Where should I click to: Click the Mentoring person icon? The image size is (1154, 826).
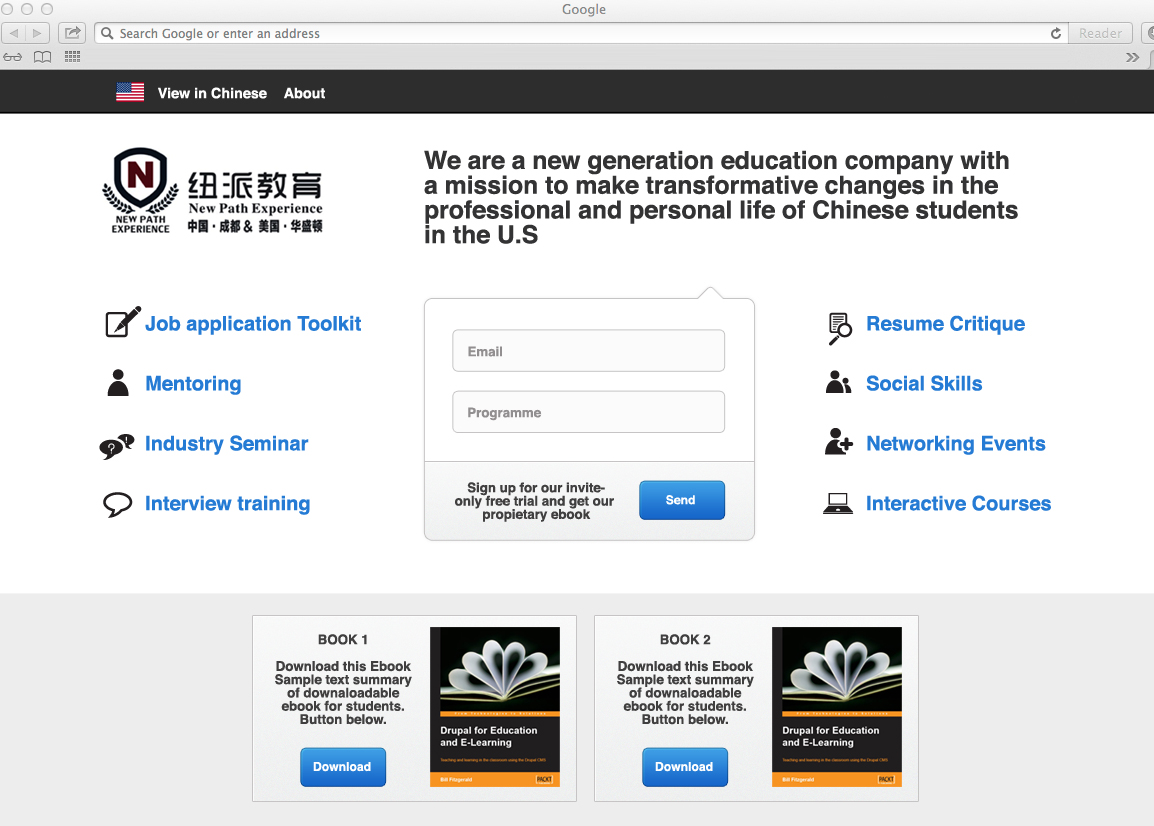click(118, 383)
